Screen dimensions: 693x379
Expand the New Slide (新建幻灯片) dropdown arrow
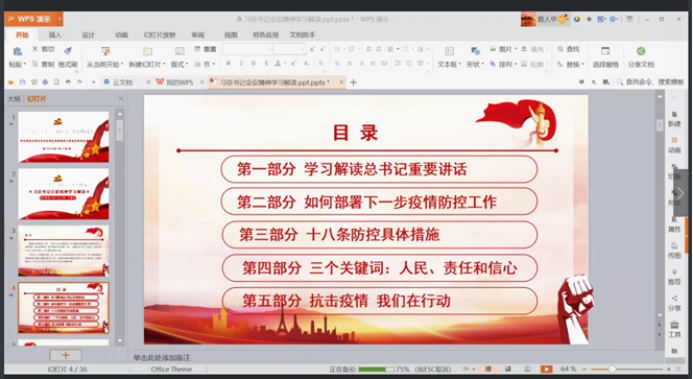click(164, 65)
